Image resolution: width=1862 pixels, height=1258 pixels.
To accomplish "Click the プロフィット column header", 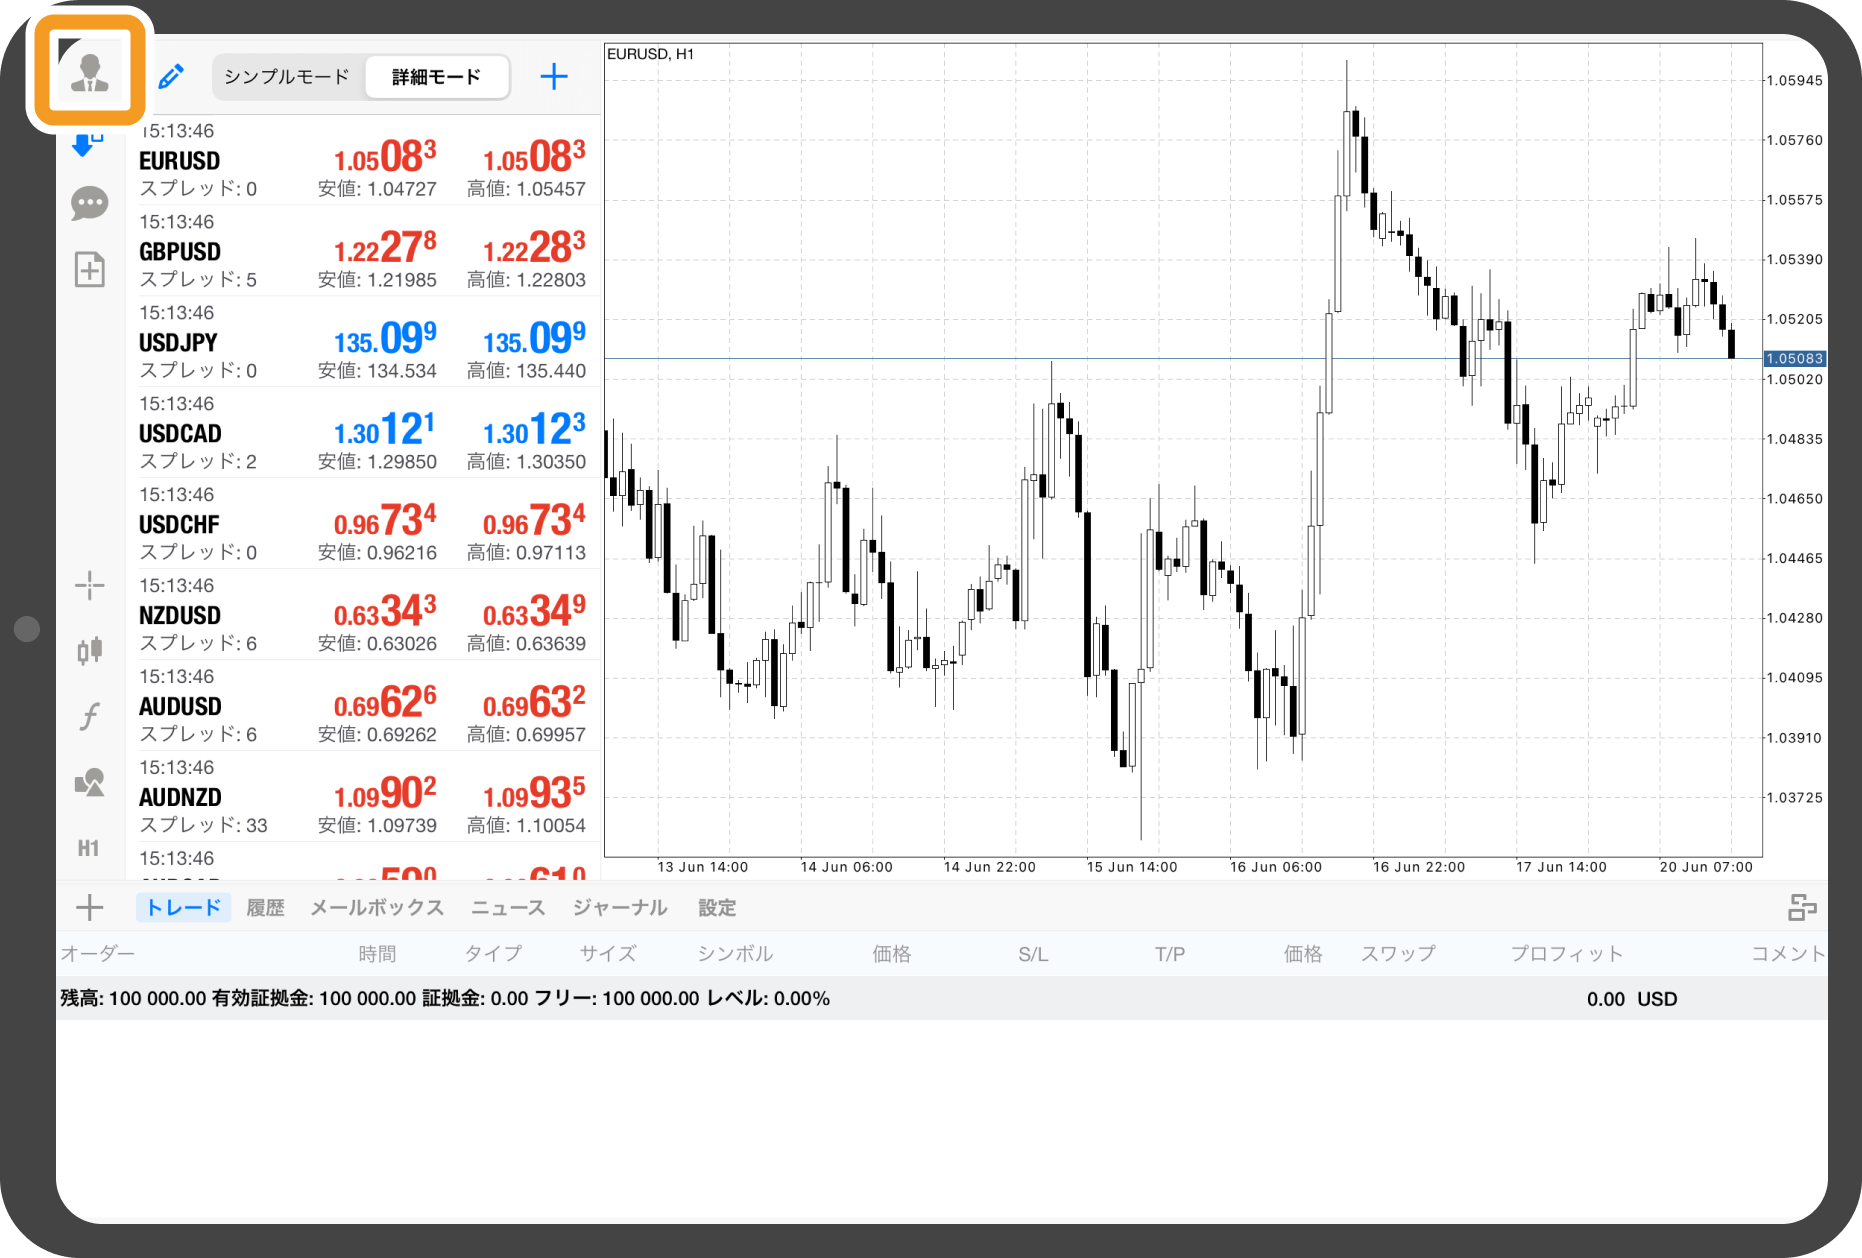I will pyautogui.click(x=1566, y=954).
